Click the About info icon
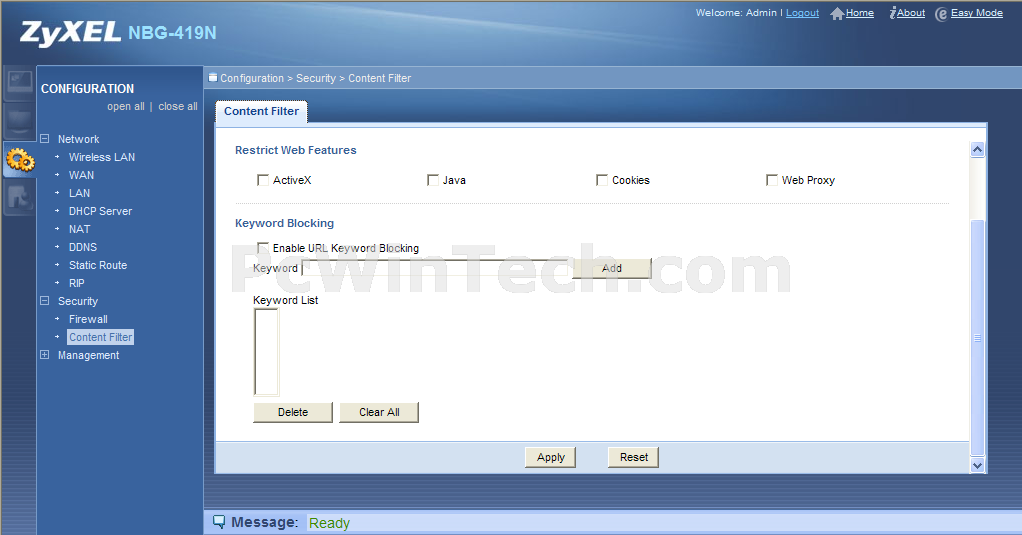Viewport: 1022px width, 535px height. tap(892, 13)
